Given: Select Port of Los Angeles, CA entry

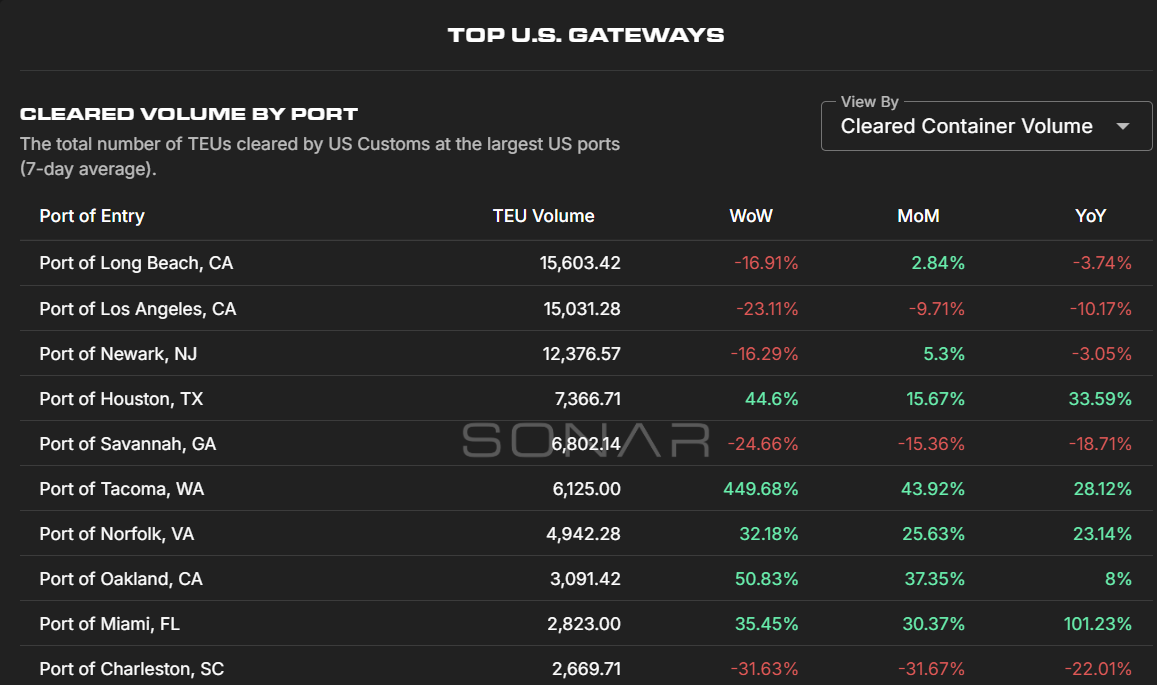Looking at the screenshot, I should 138,309.
